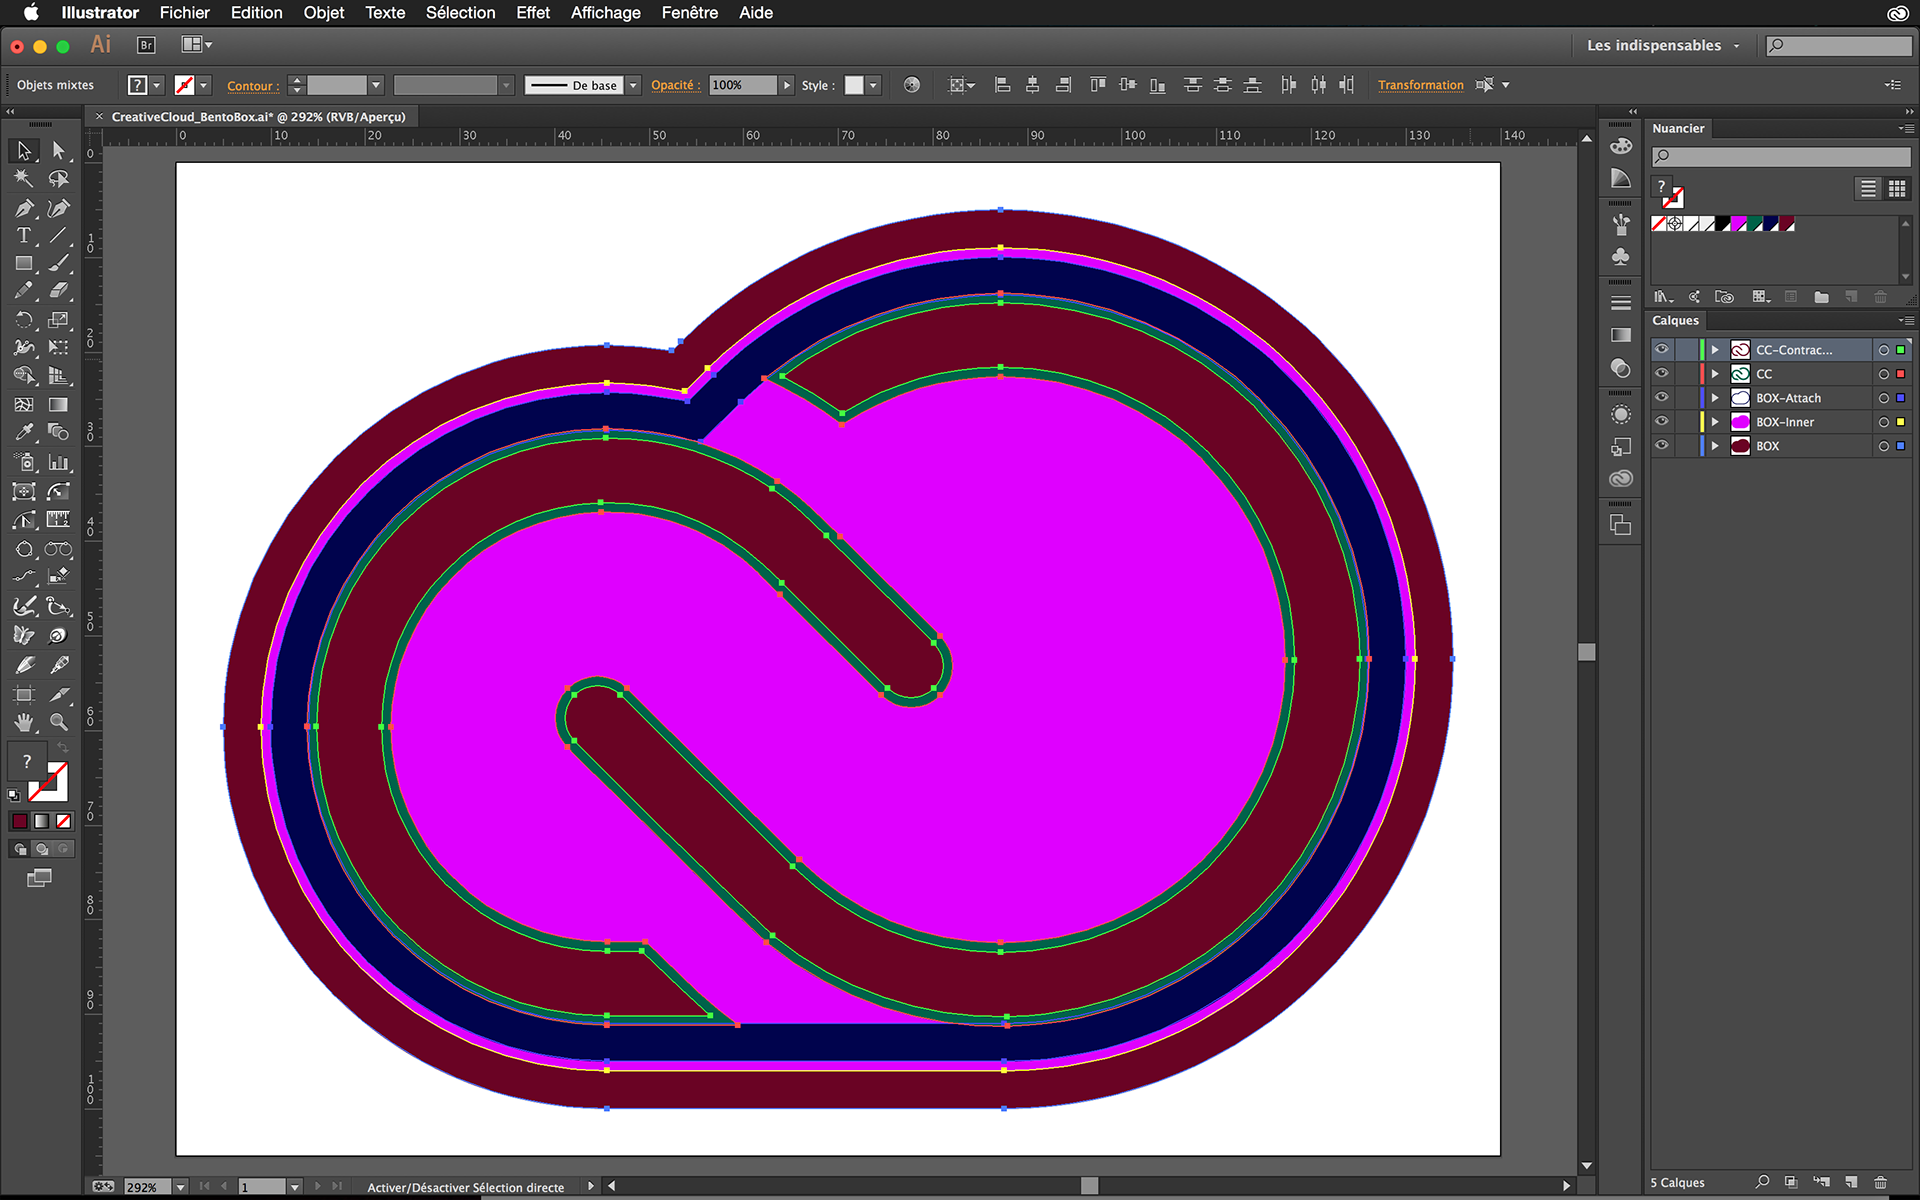Select the Line Segment tool

(58, 236)
